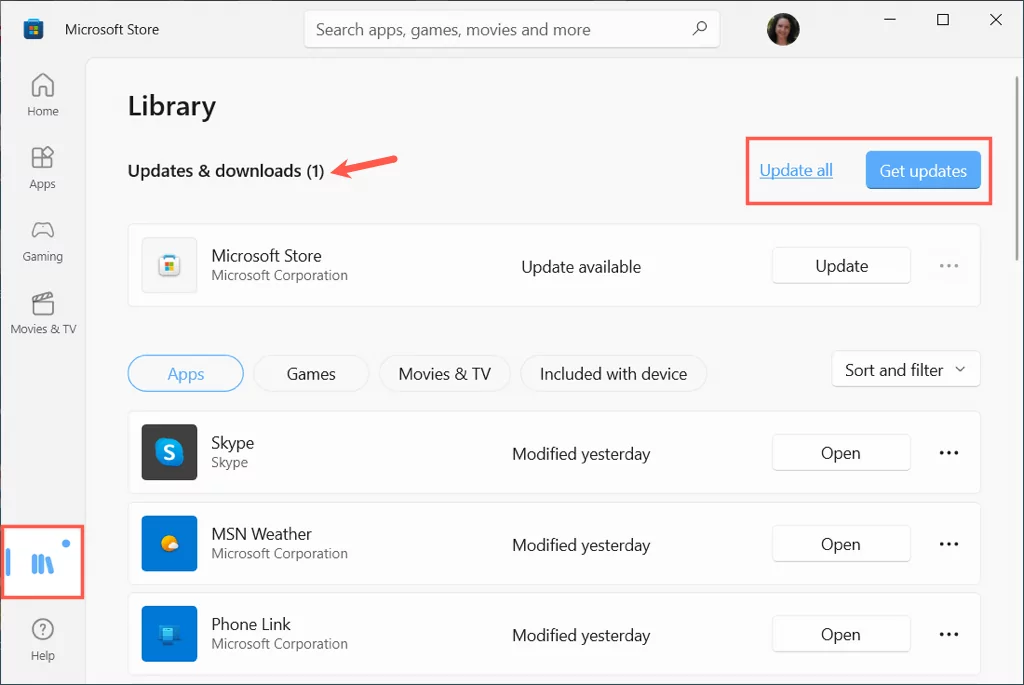Screen dimensions: 1024x685
Task: Click the Library page title
Action: point(172,106)
